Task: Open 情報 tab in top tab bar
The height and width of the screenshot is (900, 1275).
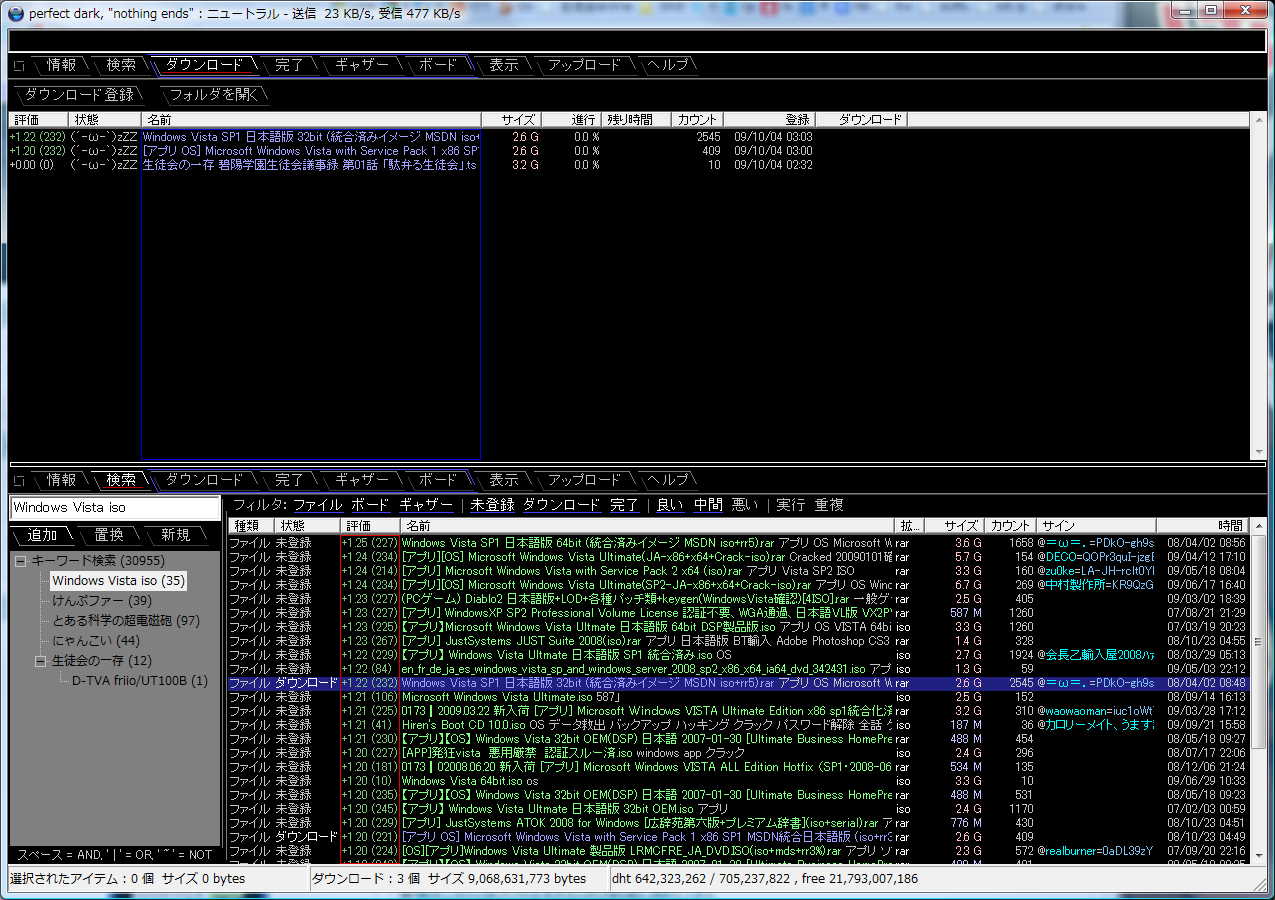Action: click(x=62, y=65)
